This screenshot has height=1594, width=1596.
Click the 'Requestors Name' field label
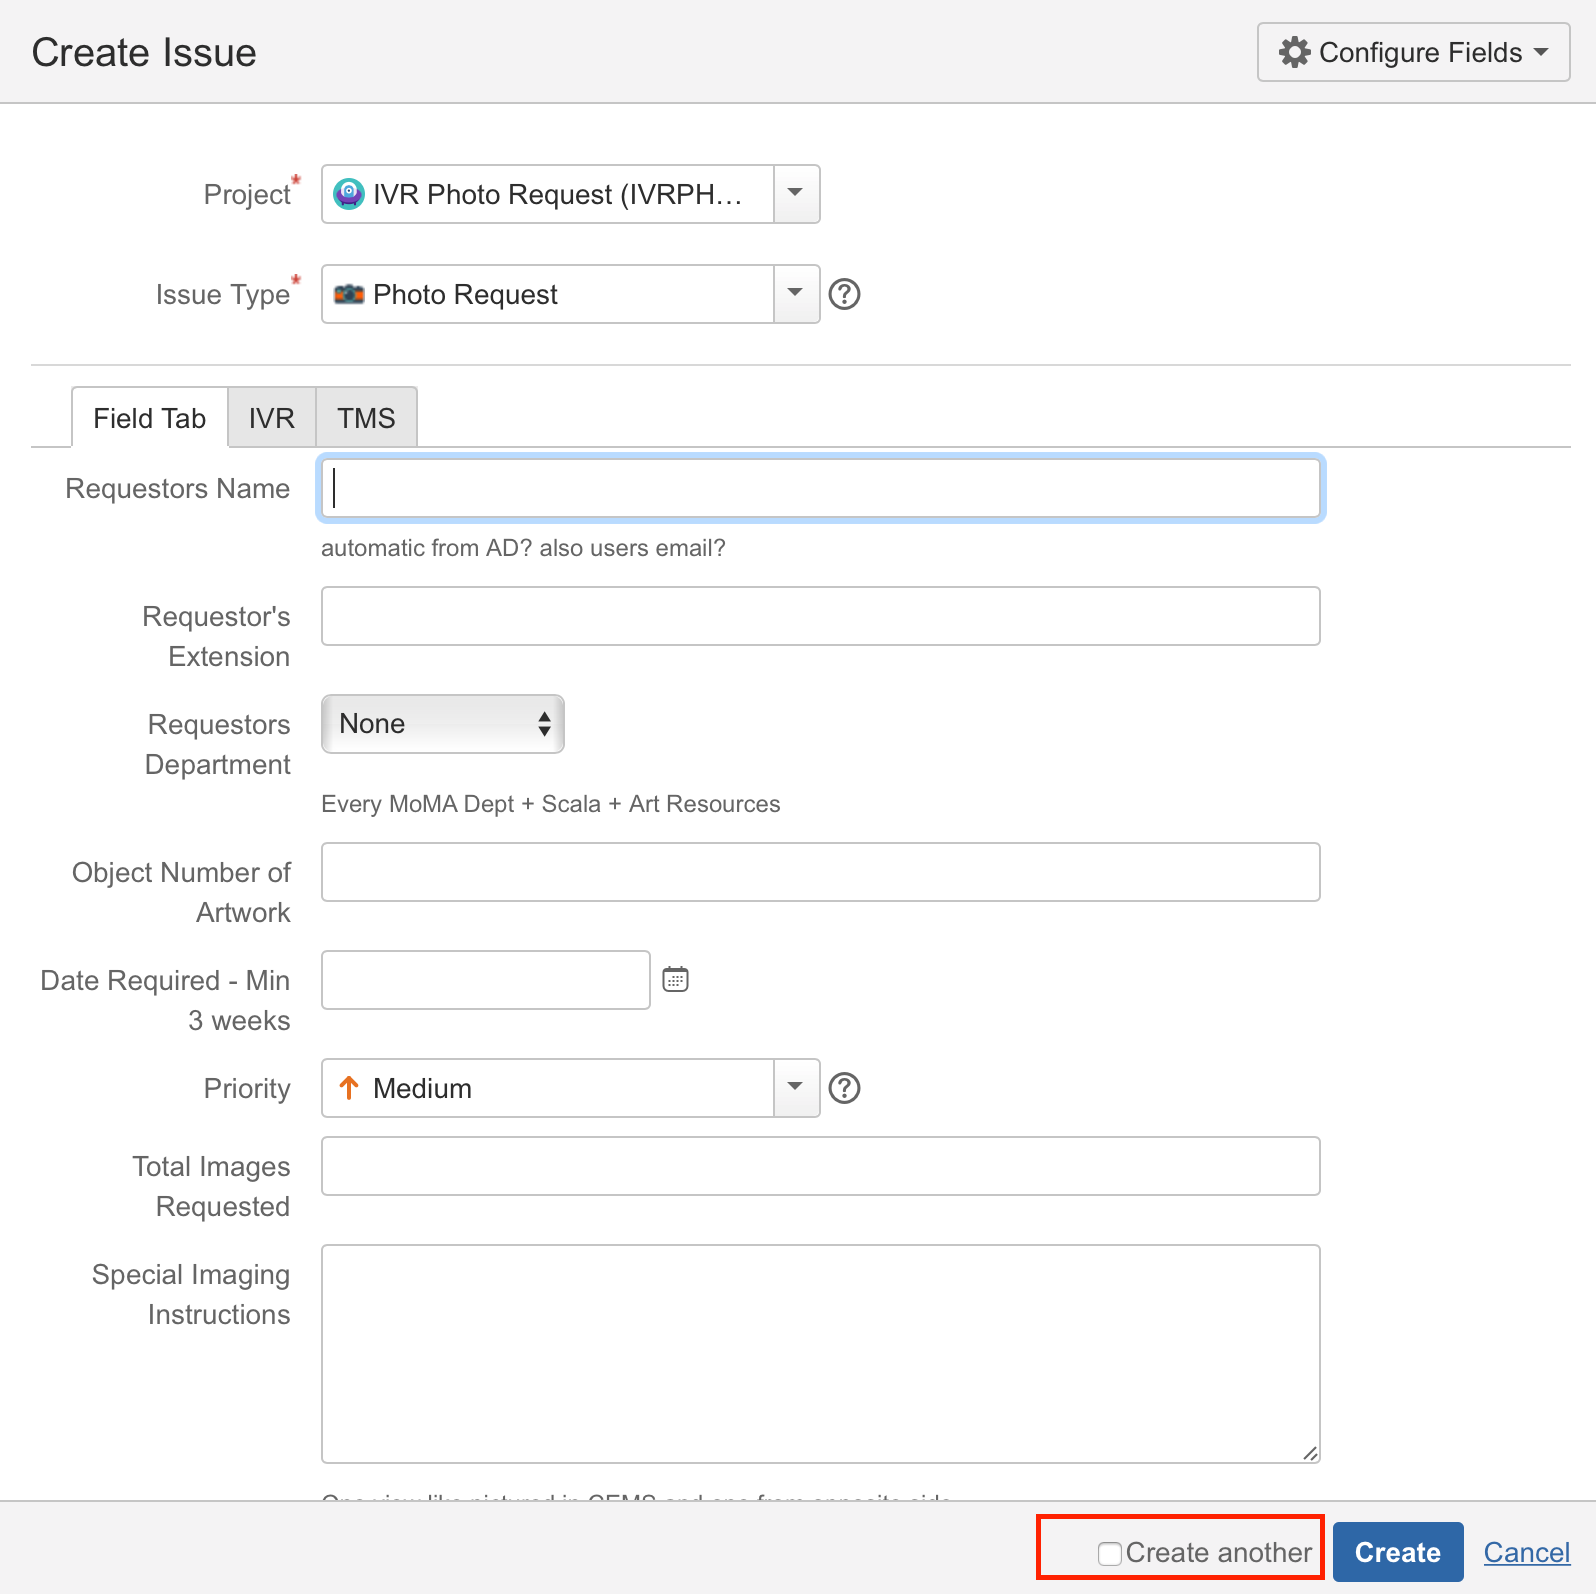(x=178, y=488)
